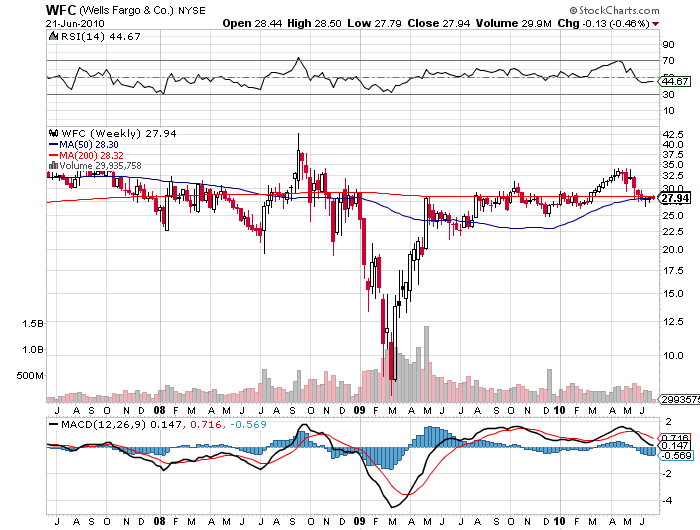Click the red down-triangle next to Chg
Screen dimensions: 700x530
tap(656, 24)
